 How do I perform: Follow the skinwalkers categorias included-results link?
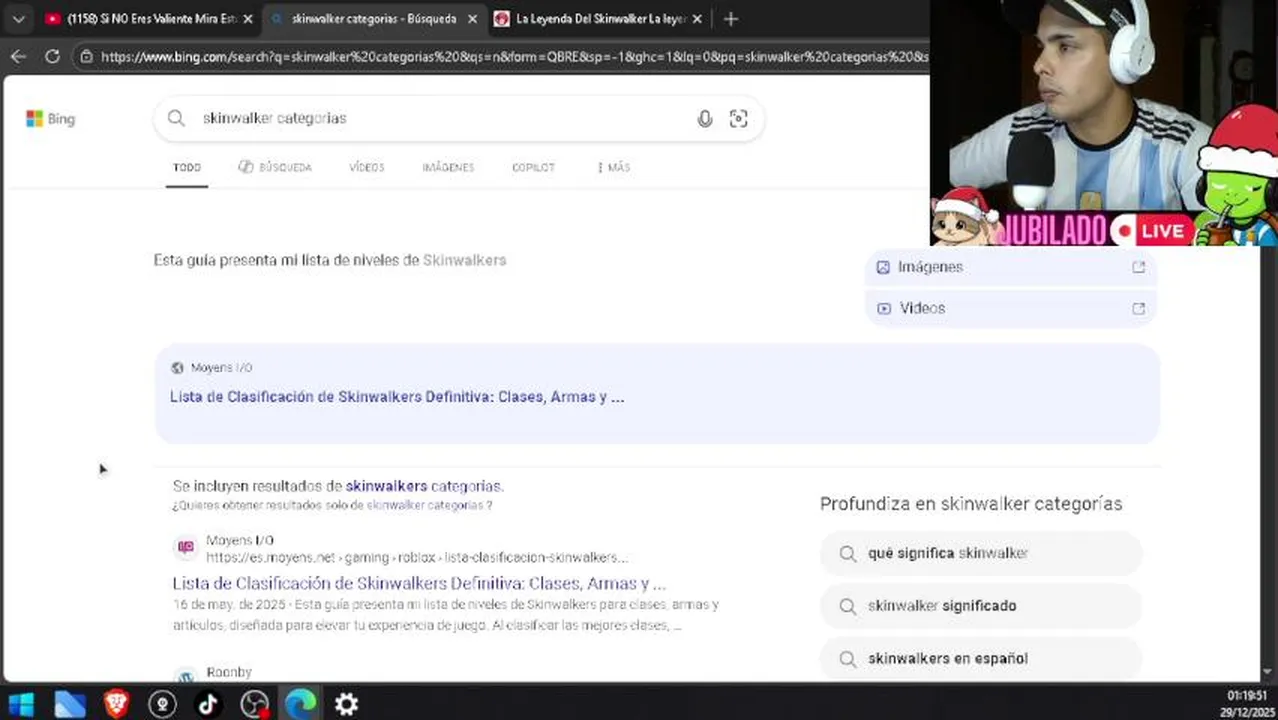tap(424, 486)
